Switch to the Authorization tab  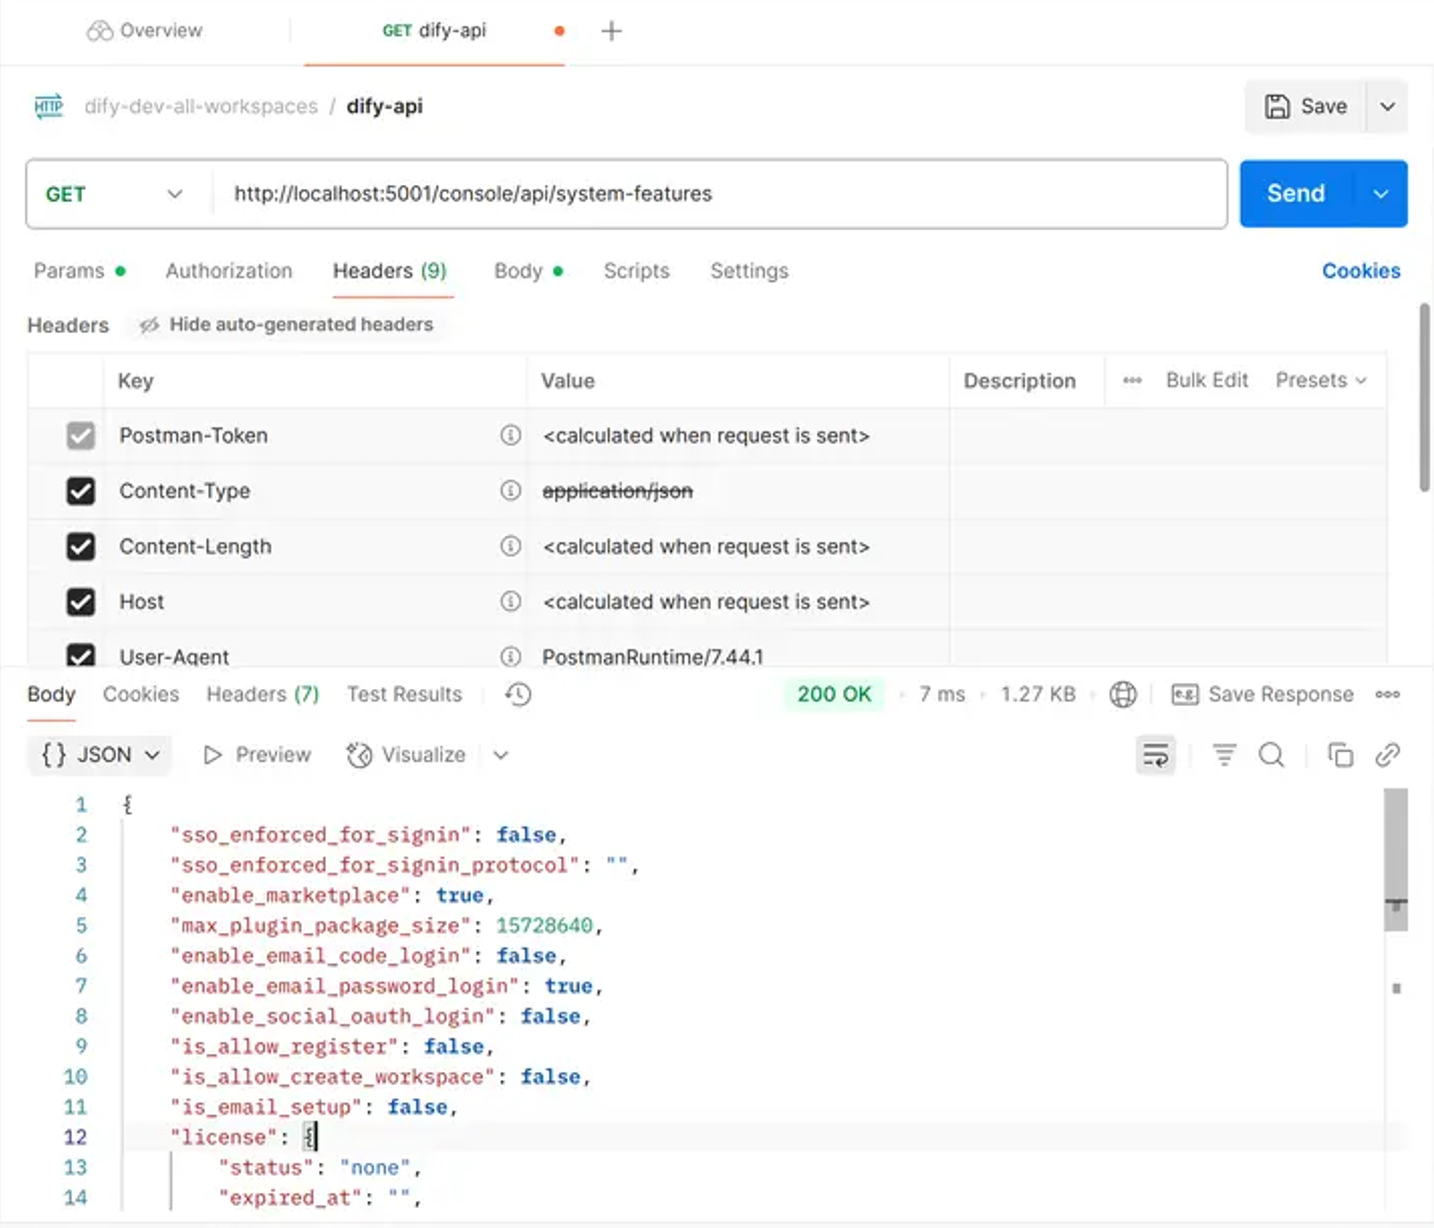coord(229,271)
